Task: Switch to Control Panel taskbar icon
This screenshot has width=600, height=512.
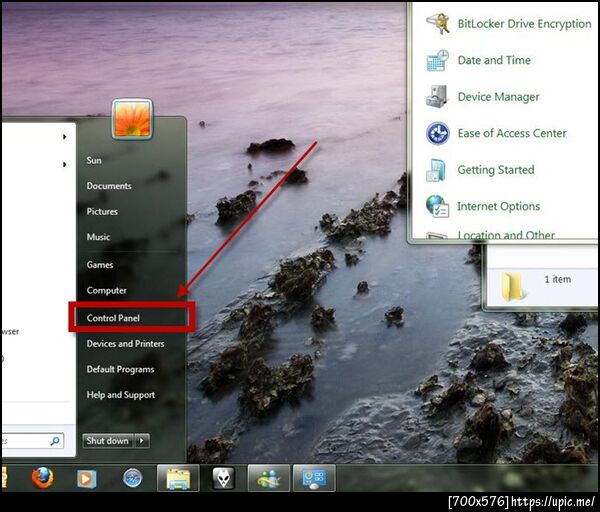Action: 314,478
